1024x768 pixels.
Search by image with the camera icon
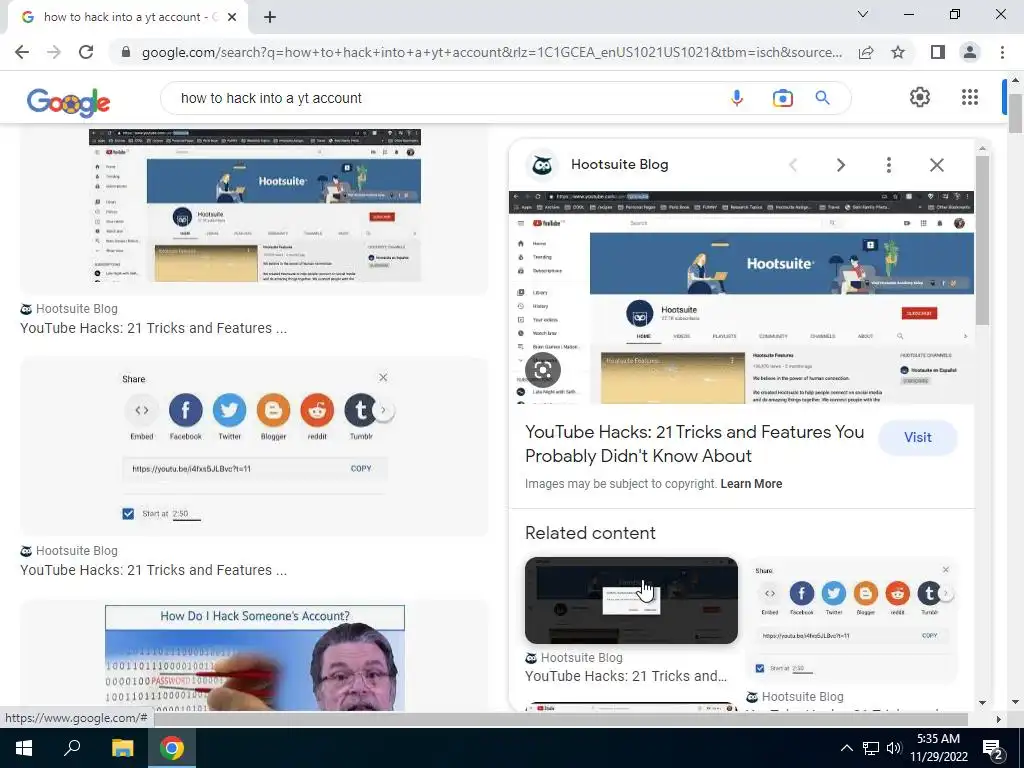(x=782, y=98)
